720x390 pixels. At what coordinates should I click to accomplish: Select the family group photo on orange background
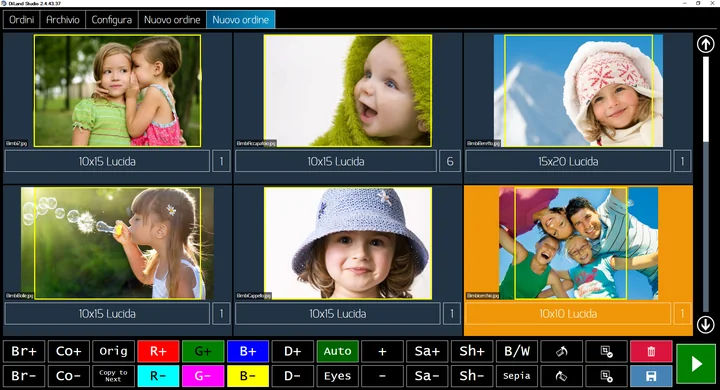tap(578, 243)
